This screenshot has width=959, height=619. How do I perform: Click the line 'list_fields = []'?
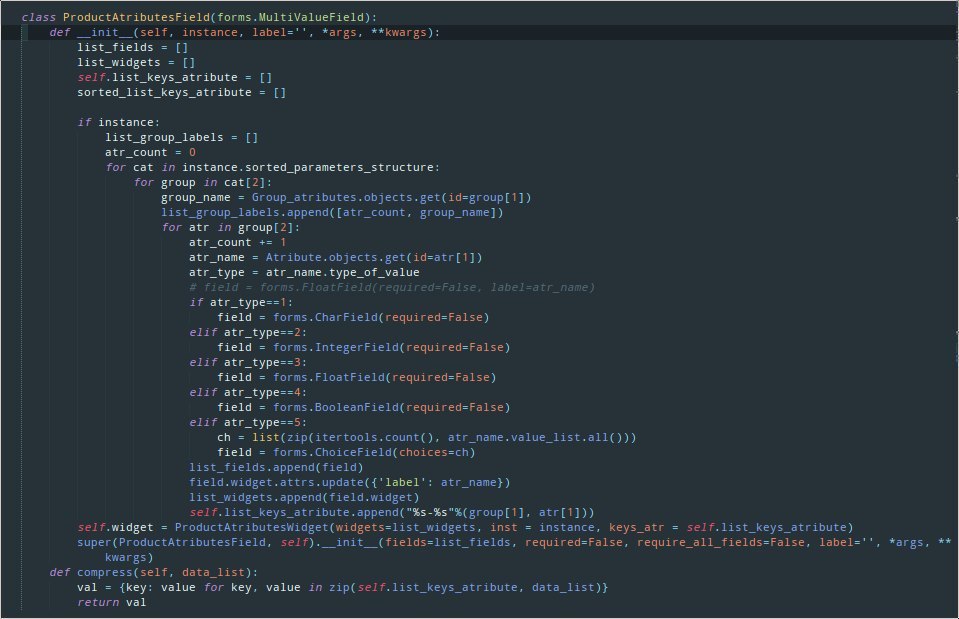tap(133, 47)
